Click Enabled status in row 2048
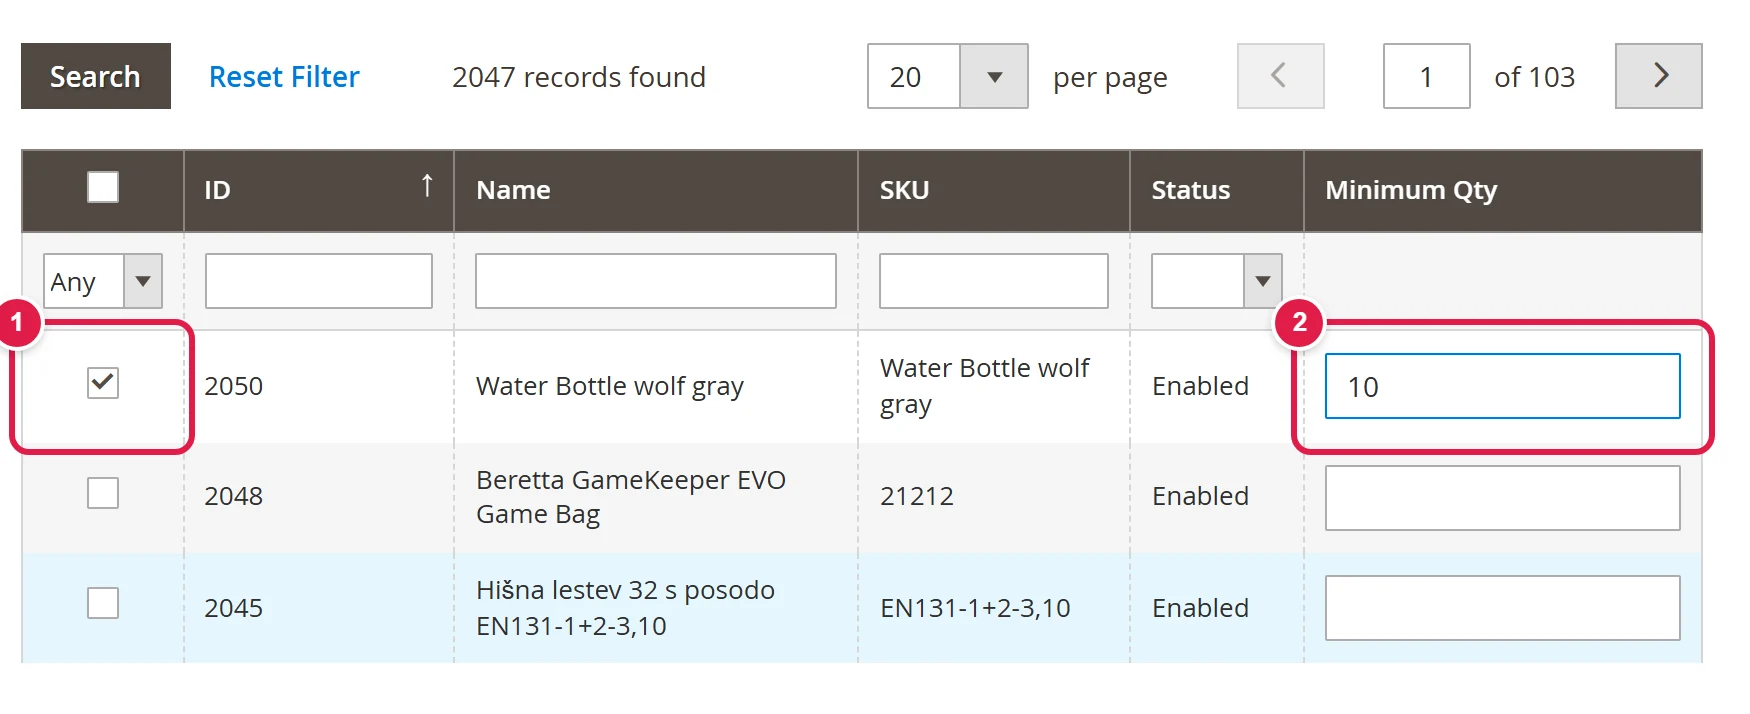The width and height of the screenshot is (1750, 714). pyautogui.click(x=1200, y=496)
